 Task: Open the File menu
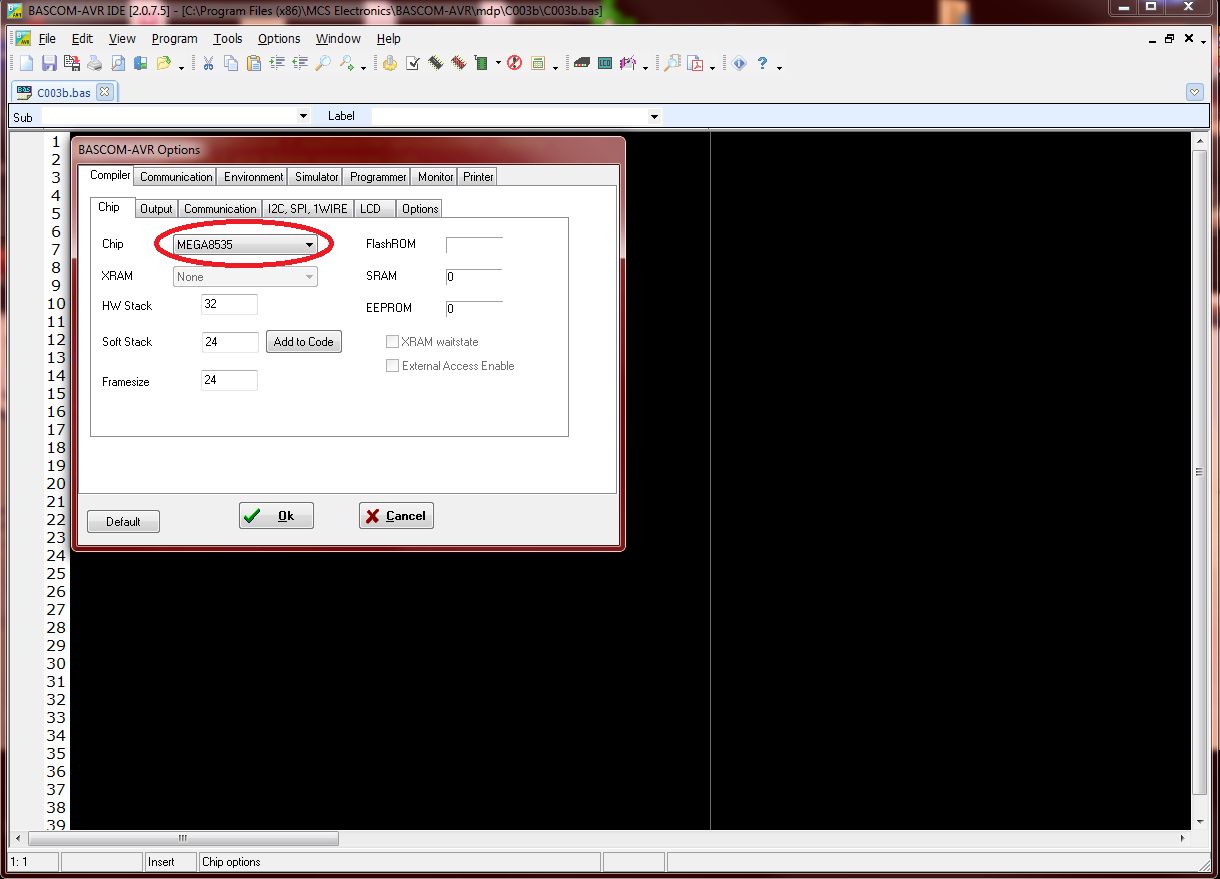(47, 39)
